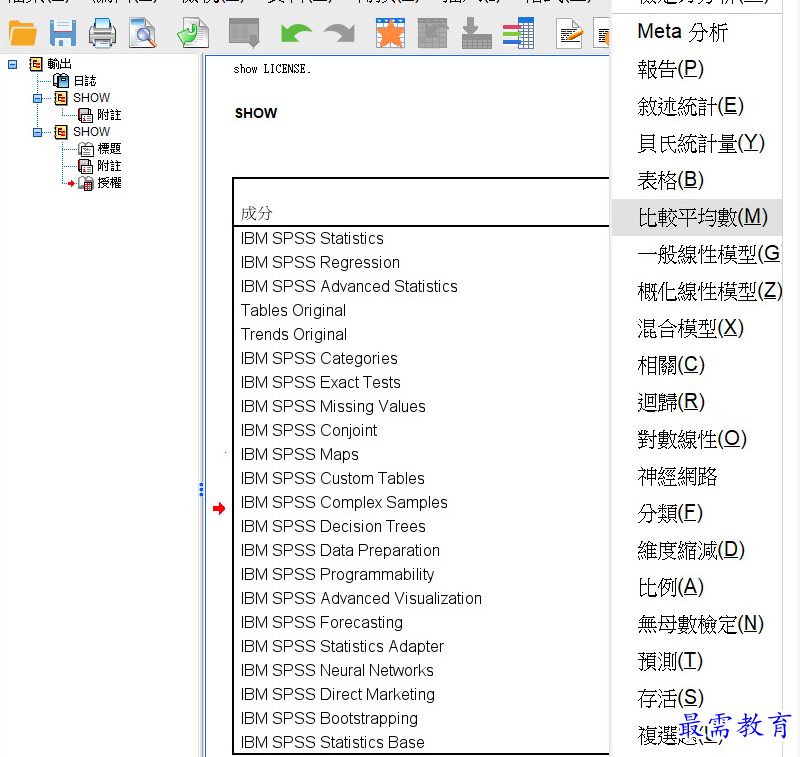Collapse the second SHOW node

[x=38, y=132]
